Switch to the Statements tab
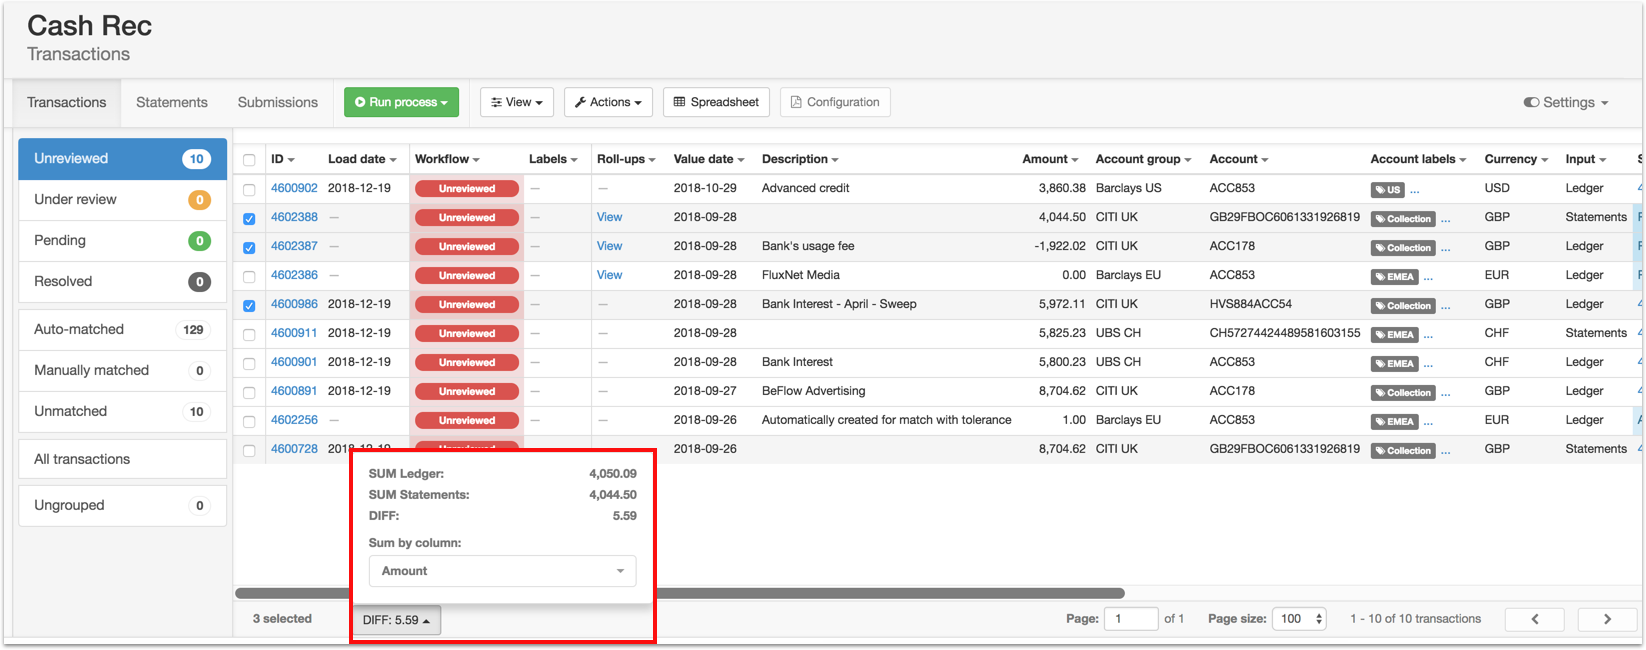Image resolution: width=1646 pixels, height=650 pixels. [x=172, y=102]
